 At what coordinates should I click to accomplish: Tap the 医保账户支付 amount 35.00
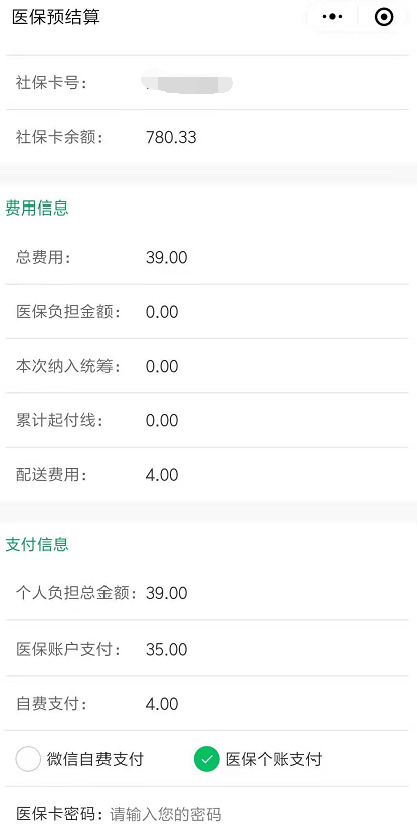pos(166,649)
